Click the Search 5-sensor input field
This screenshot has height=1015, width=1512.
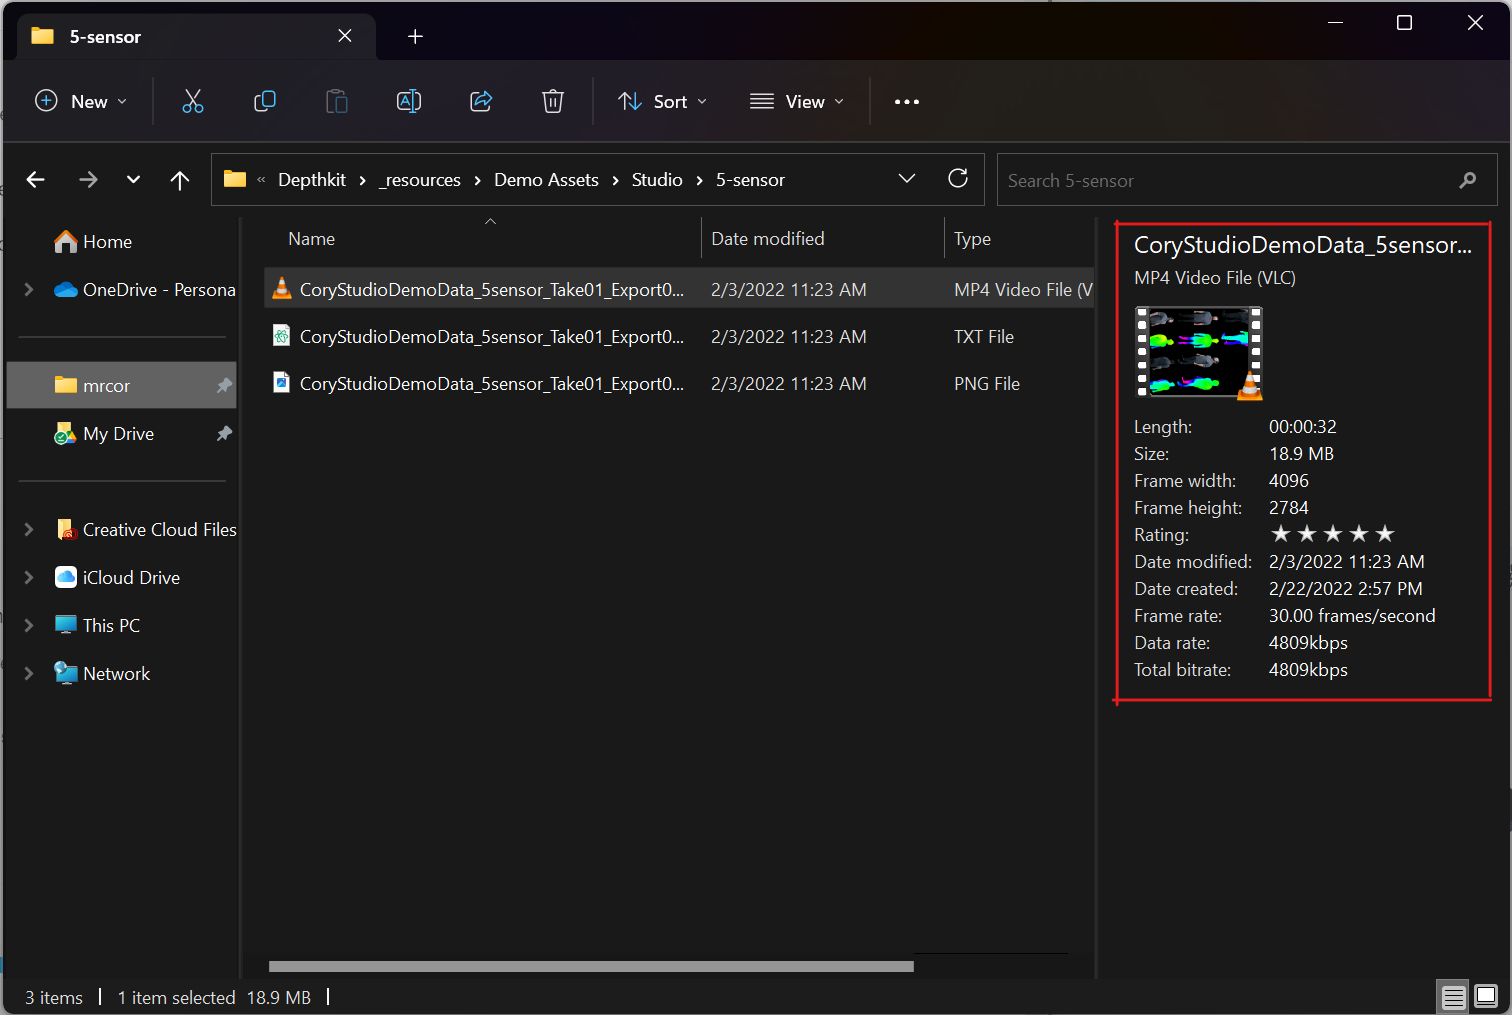click(x=1230, y=181)
